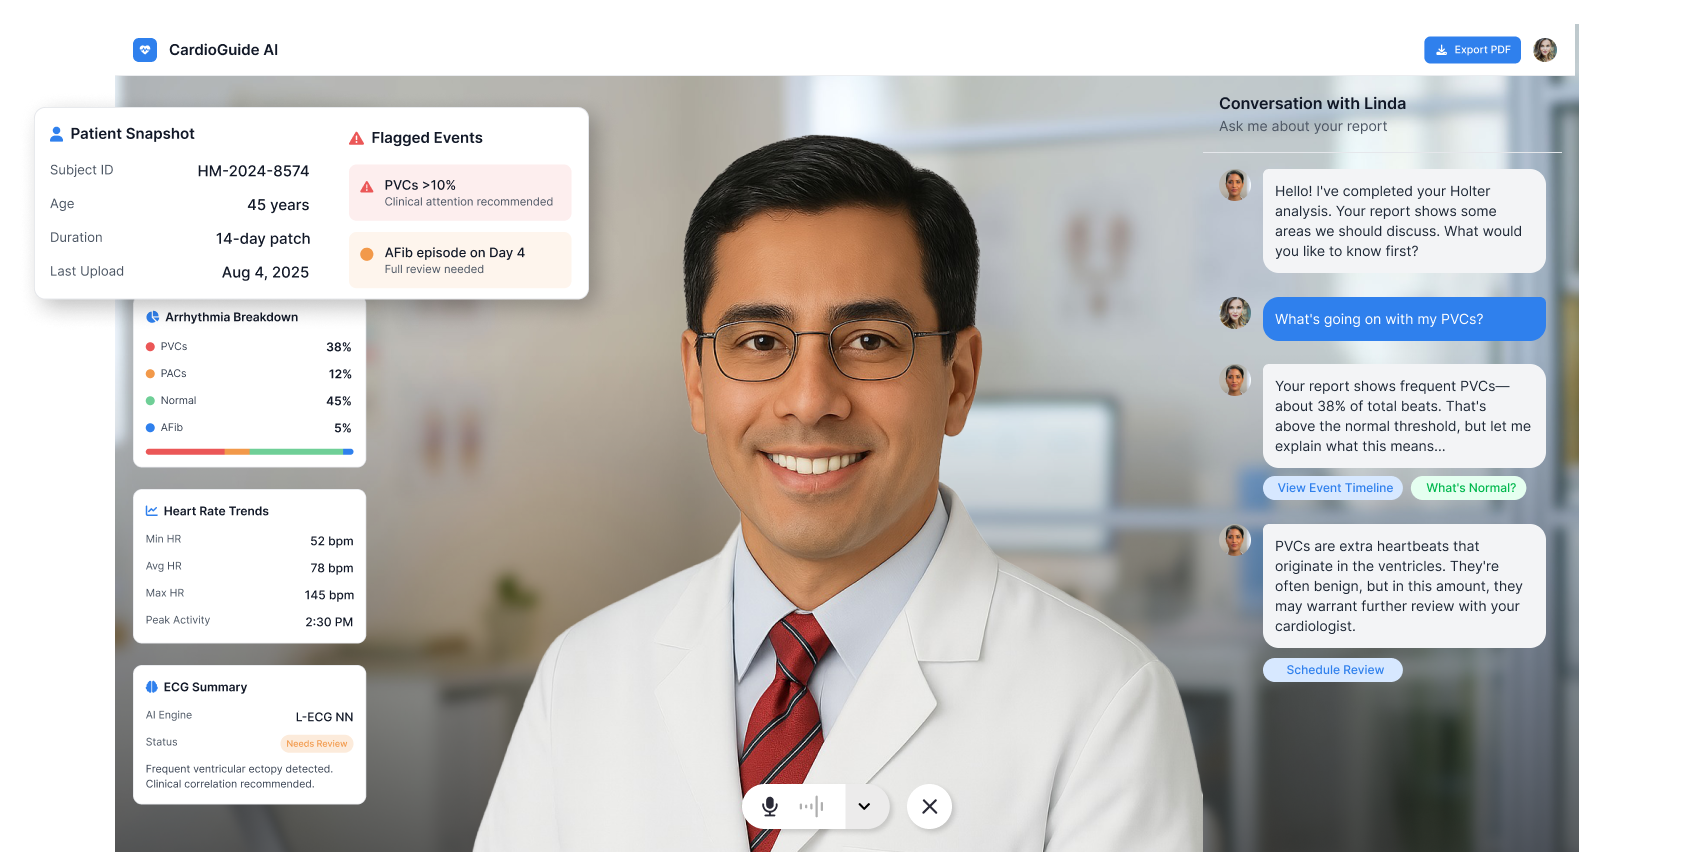Click the Patient Snapshot person icon
The height and width of the screenshot is (852, 1693).
coord(57,134)
